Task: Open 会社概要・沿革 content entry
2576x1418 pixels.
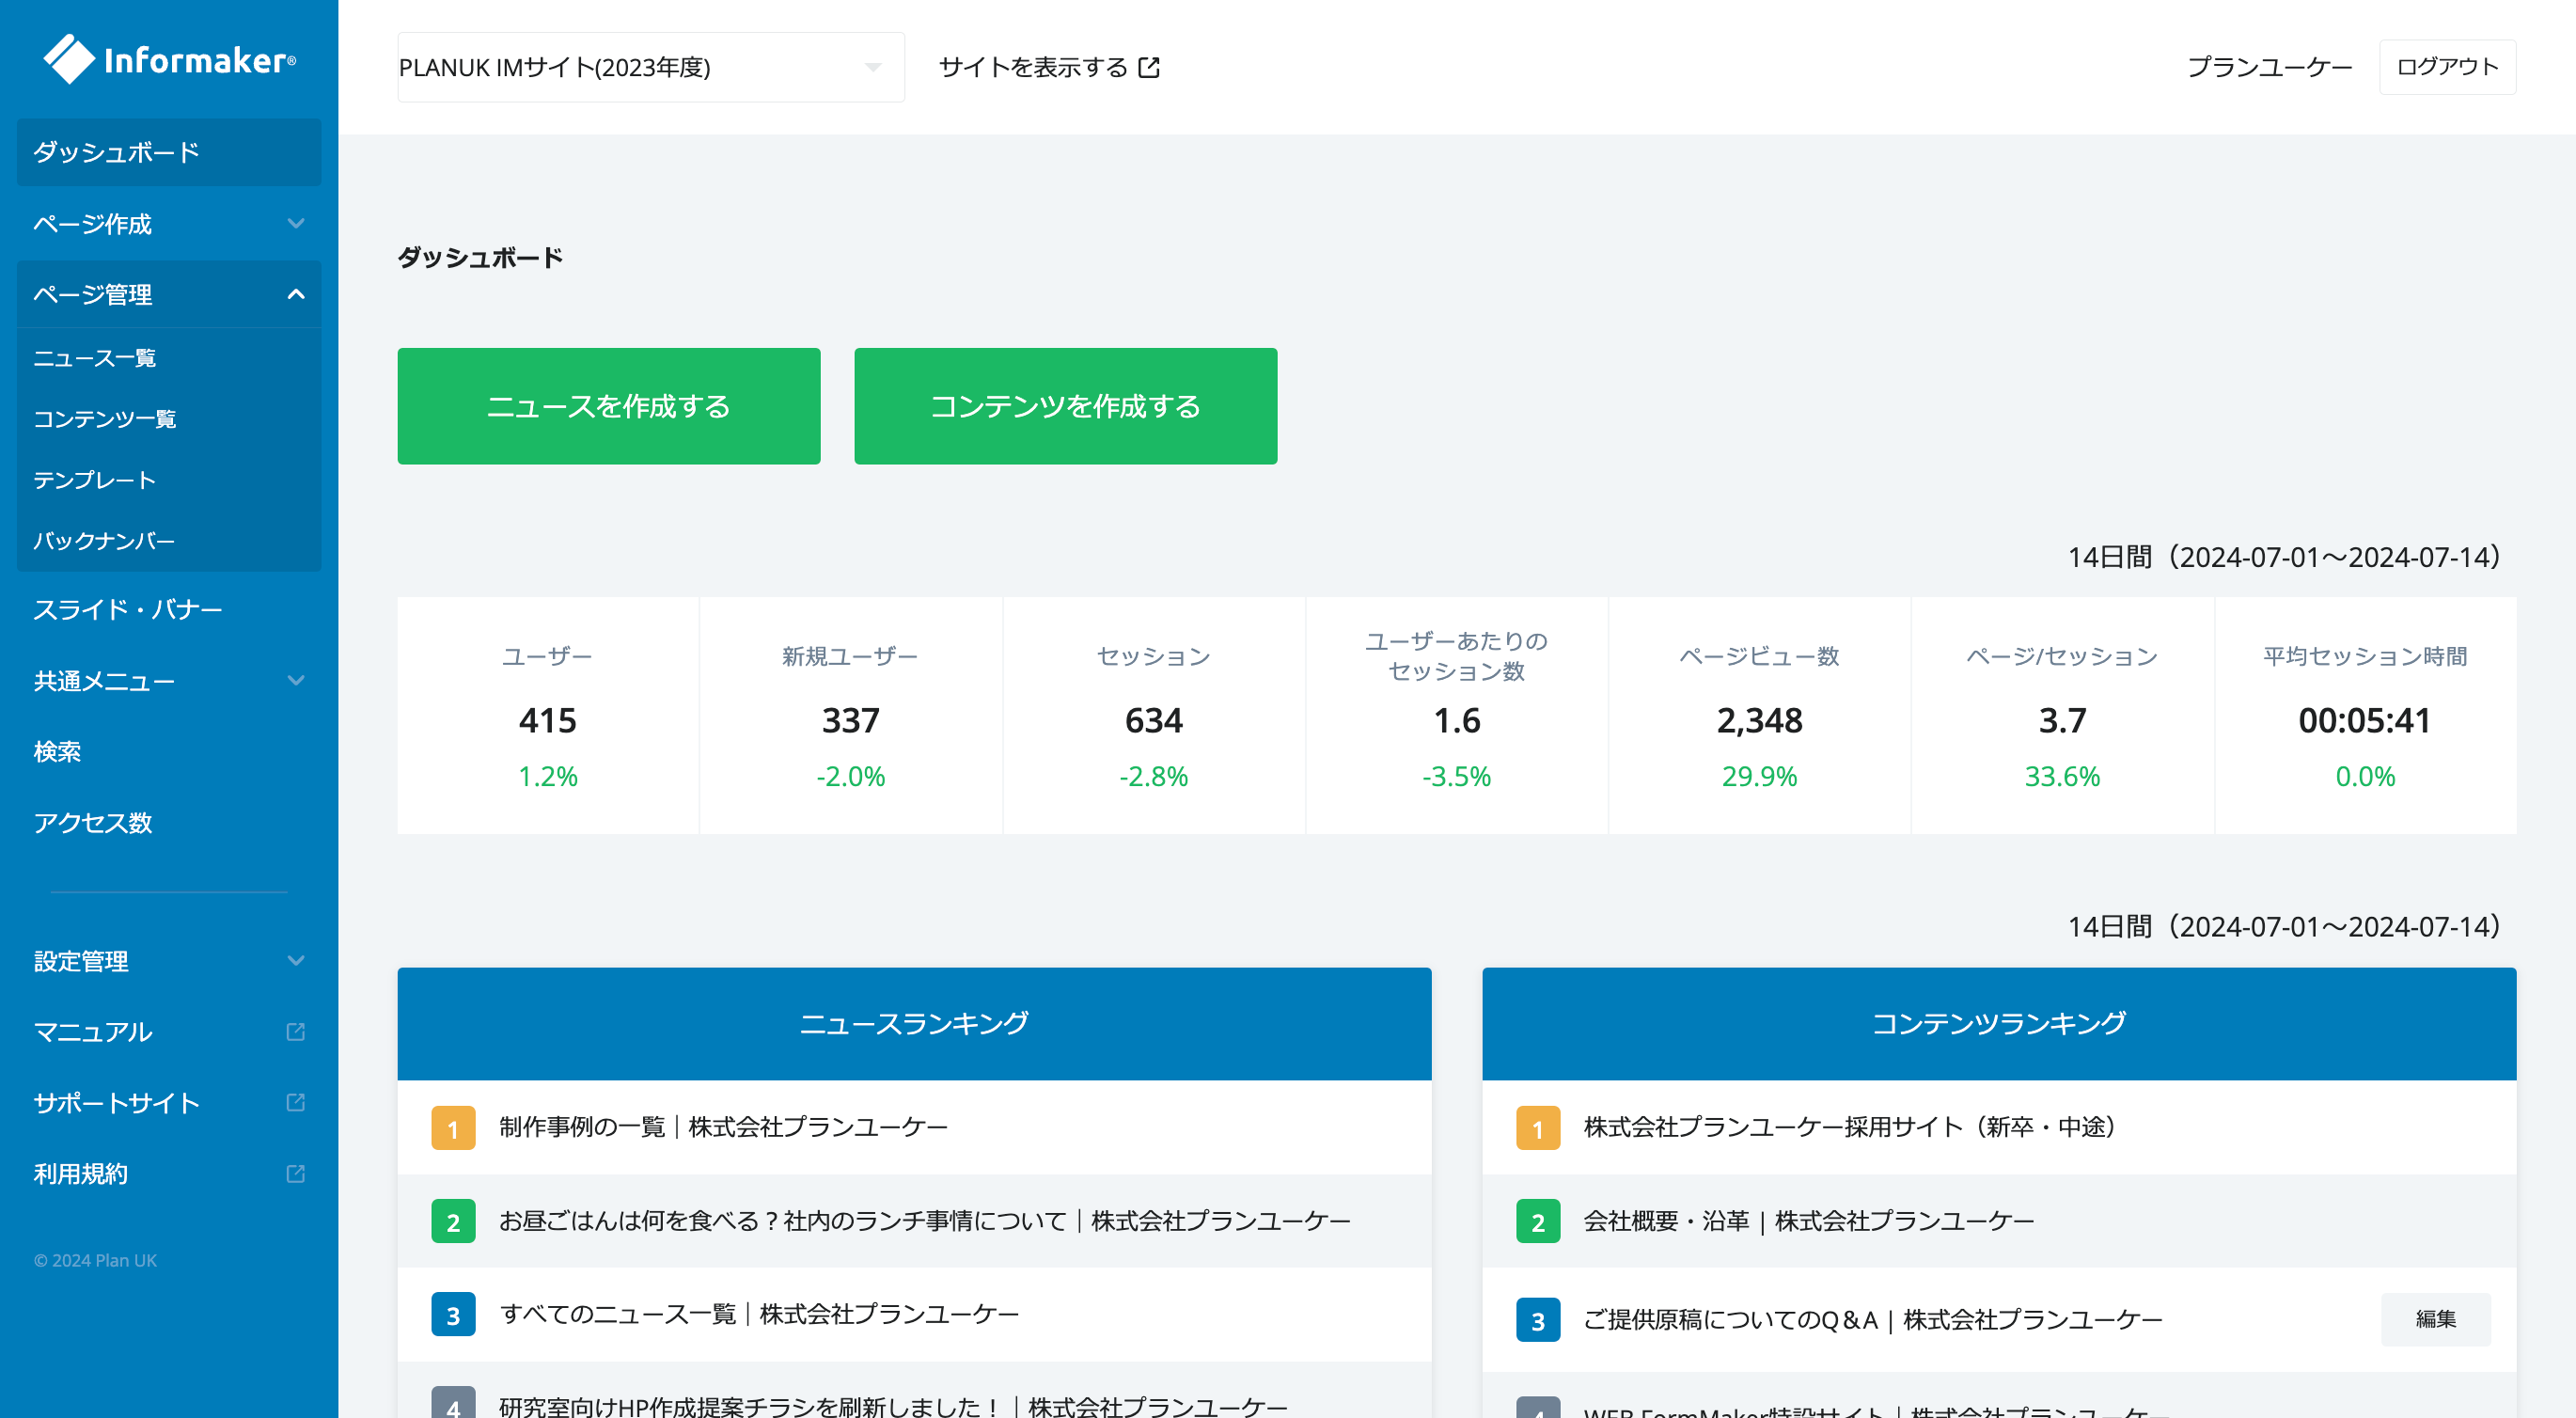Action: point(1809,1220)
